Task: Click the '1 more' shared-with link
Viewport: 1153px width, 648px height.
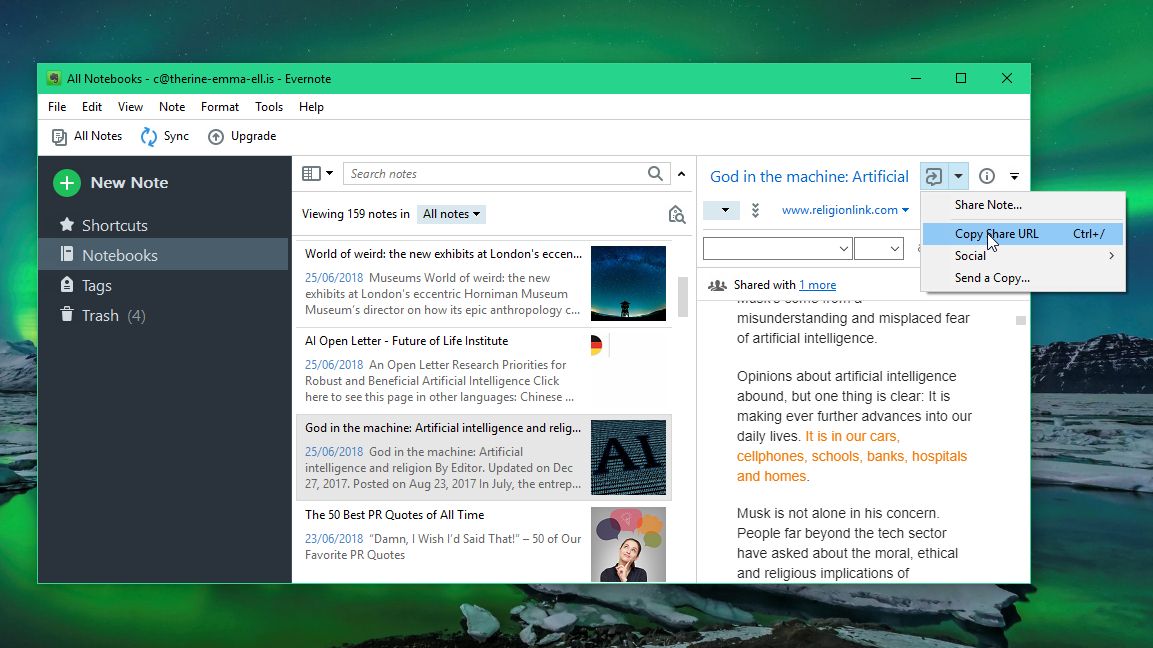Action: click(x=818, y=284)
